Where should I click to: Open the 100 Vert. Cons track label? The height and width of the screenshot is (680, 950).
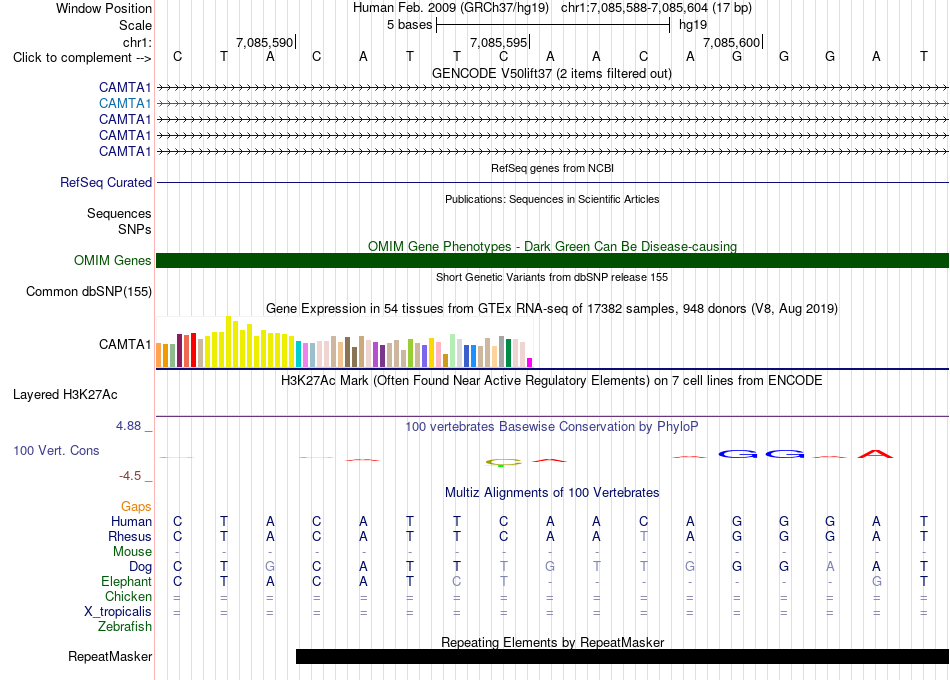56,450
